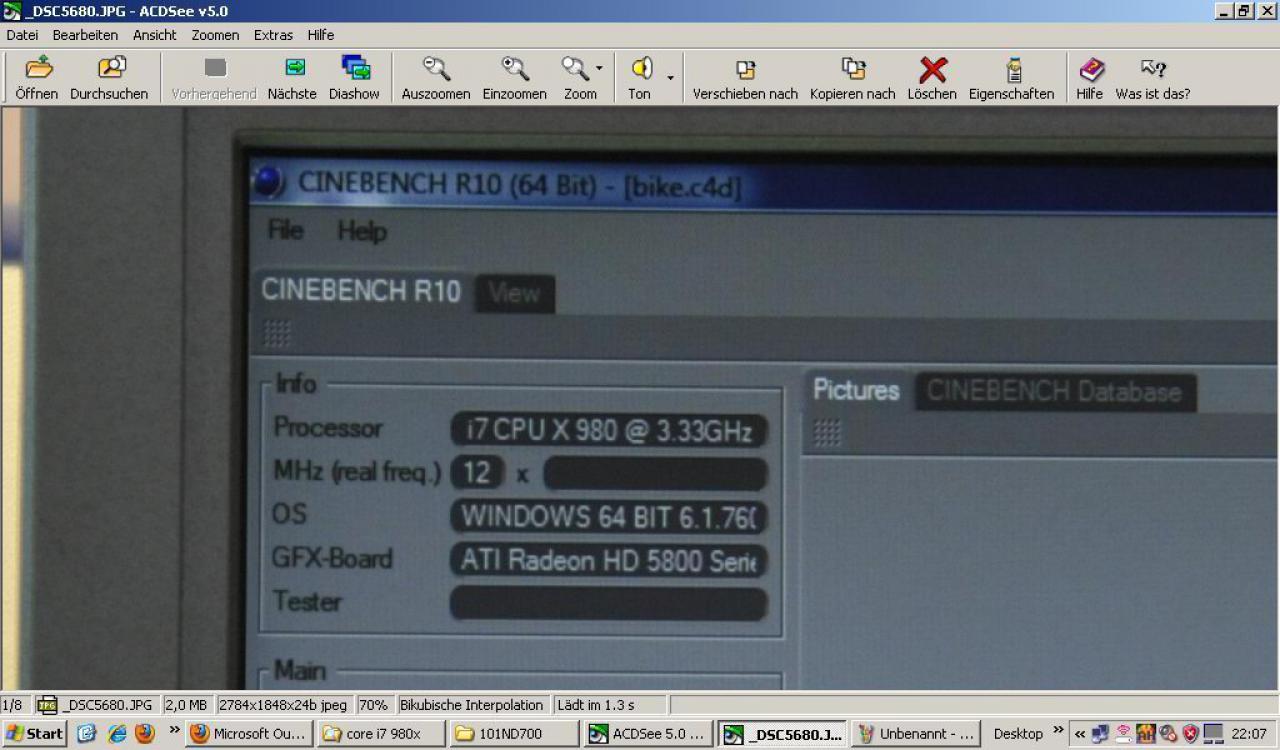Click the Desktop toolbar label

tap(1018, 733)
